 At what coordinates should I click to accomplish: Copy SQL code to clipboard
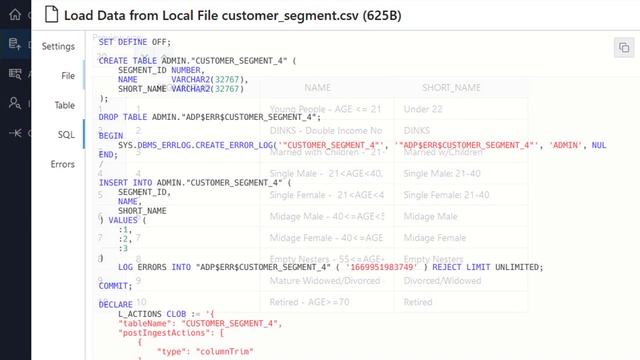pyautogui.click(x=624, y=48)
